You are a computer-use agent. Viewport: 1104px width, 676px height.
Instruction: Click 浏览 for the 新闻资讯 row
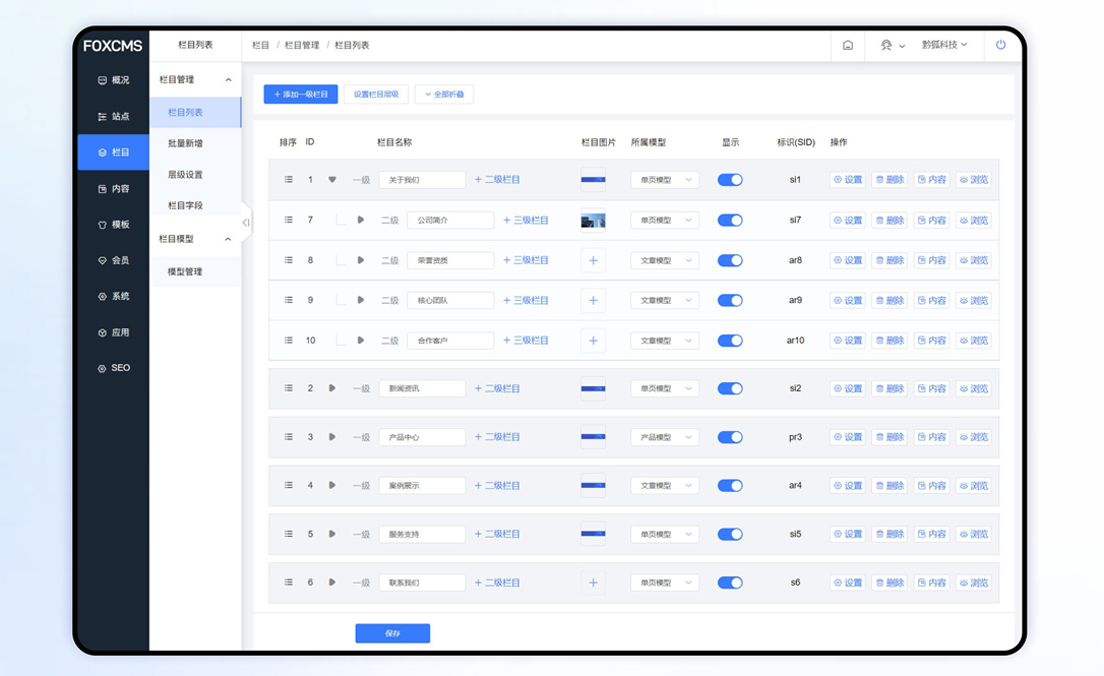click(x=973, y=389)
